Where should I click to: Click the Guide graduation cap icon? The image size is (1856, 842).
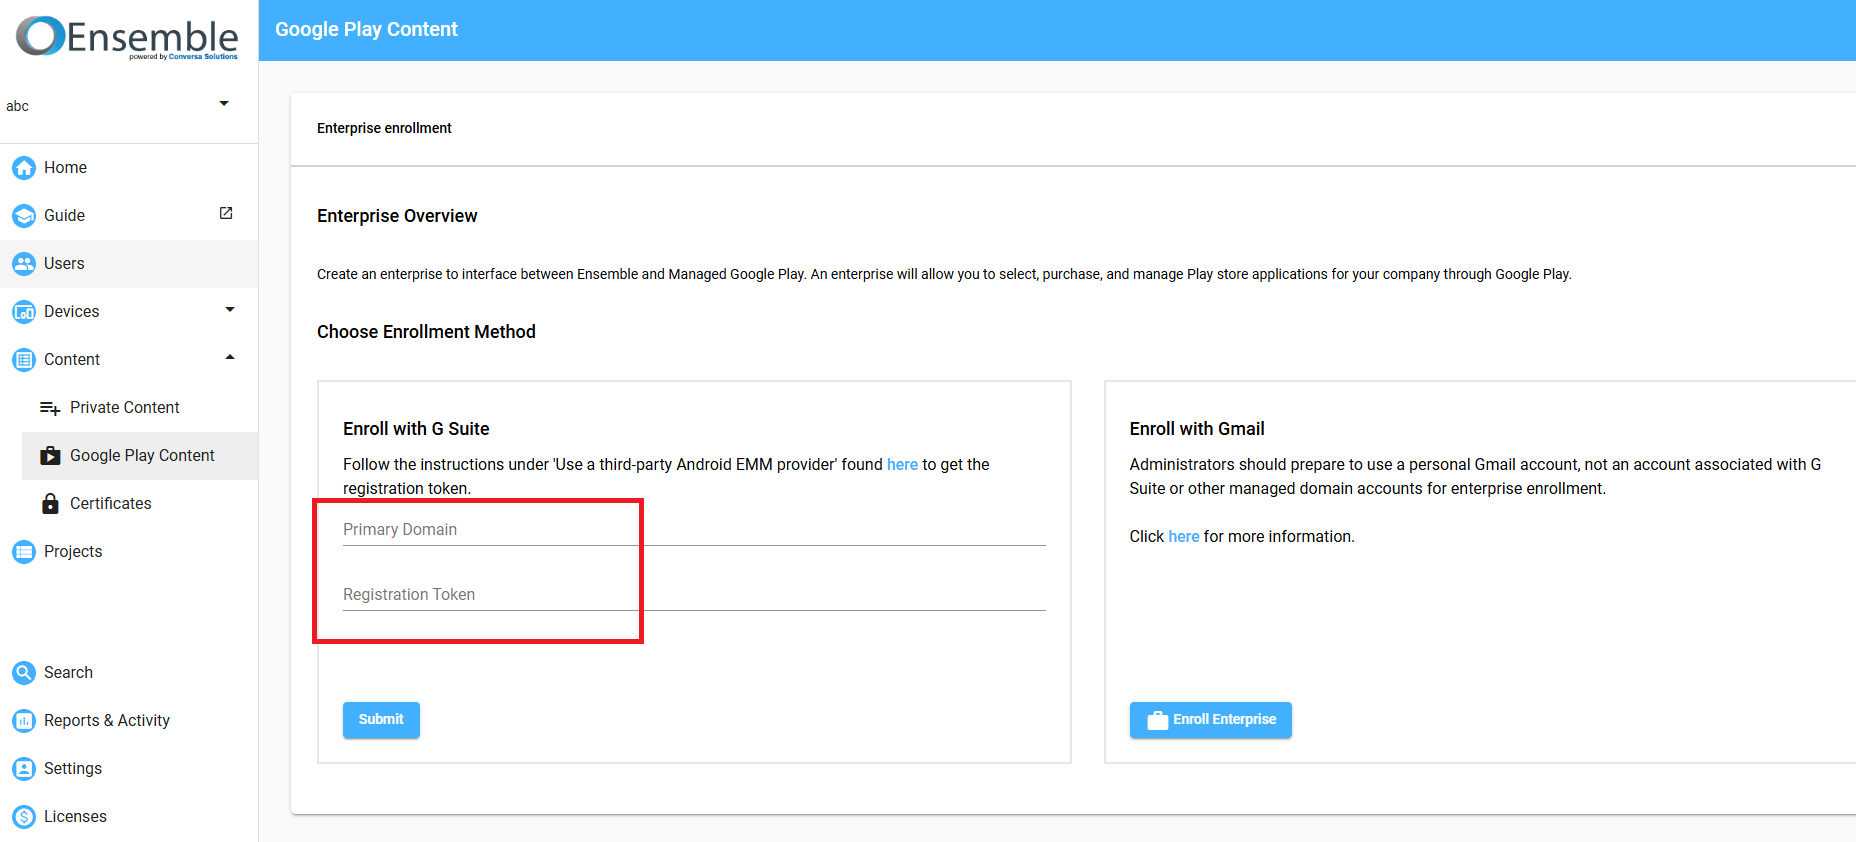[24, 216]
